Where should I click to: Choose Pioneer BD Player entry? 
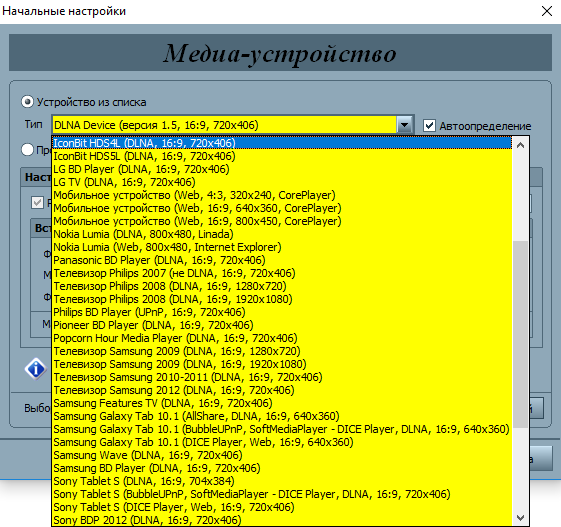(x=282, y=325)
